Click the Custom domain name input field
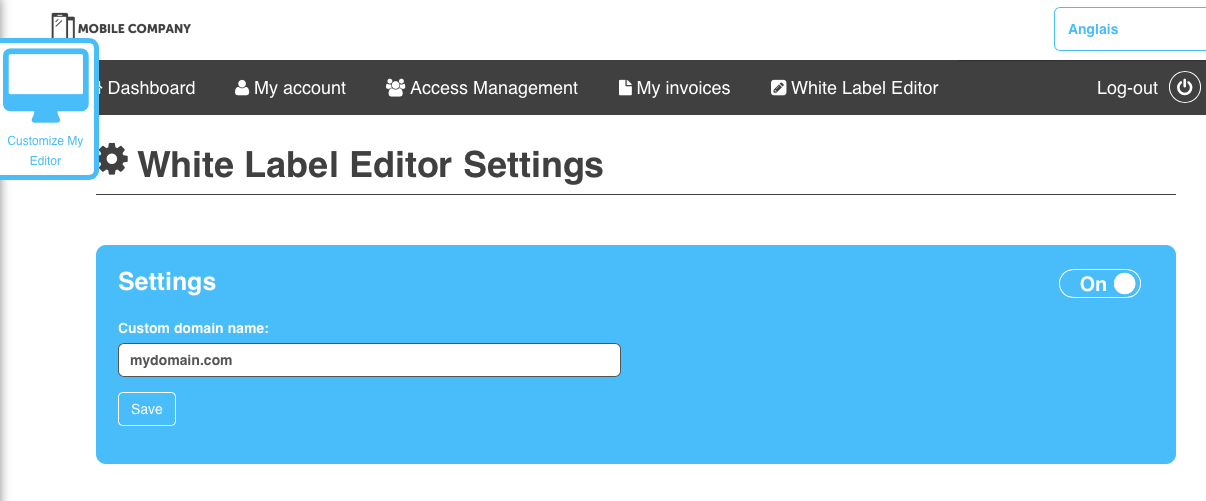1206x501 pixels. click(x=369, y=360)
